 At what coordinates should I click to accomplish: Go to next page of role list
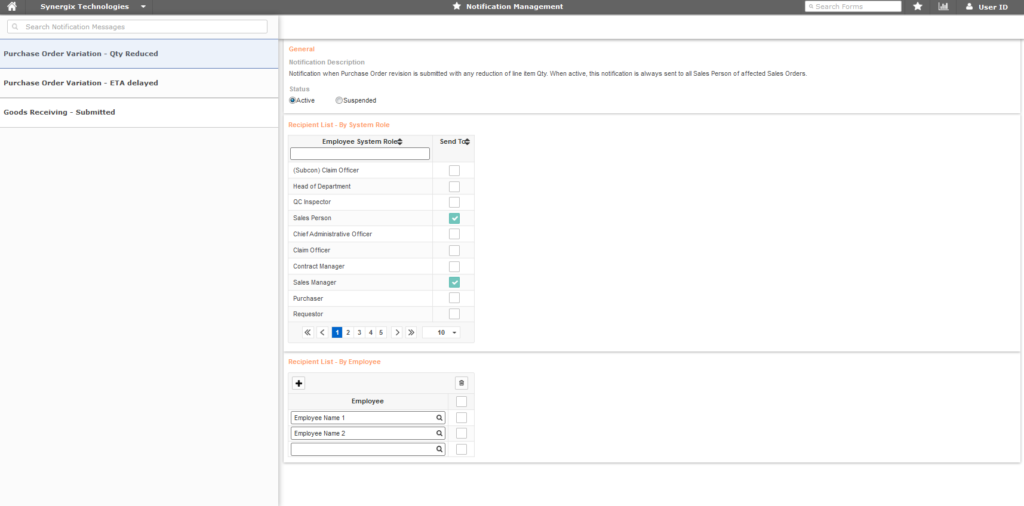coord(397,332)
